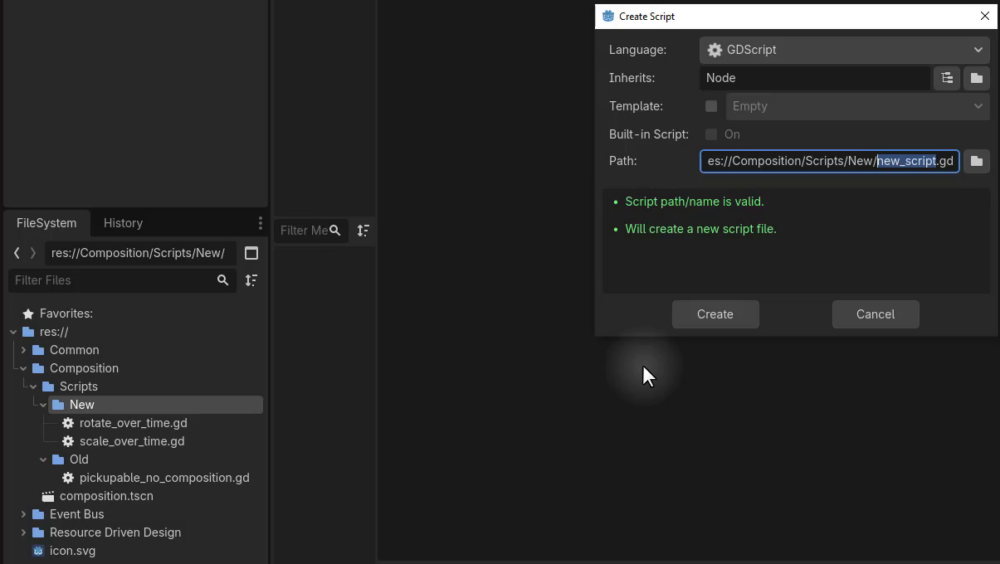Click the script Path input field

click(x=830, y=161)
